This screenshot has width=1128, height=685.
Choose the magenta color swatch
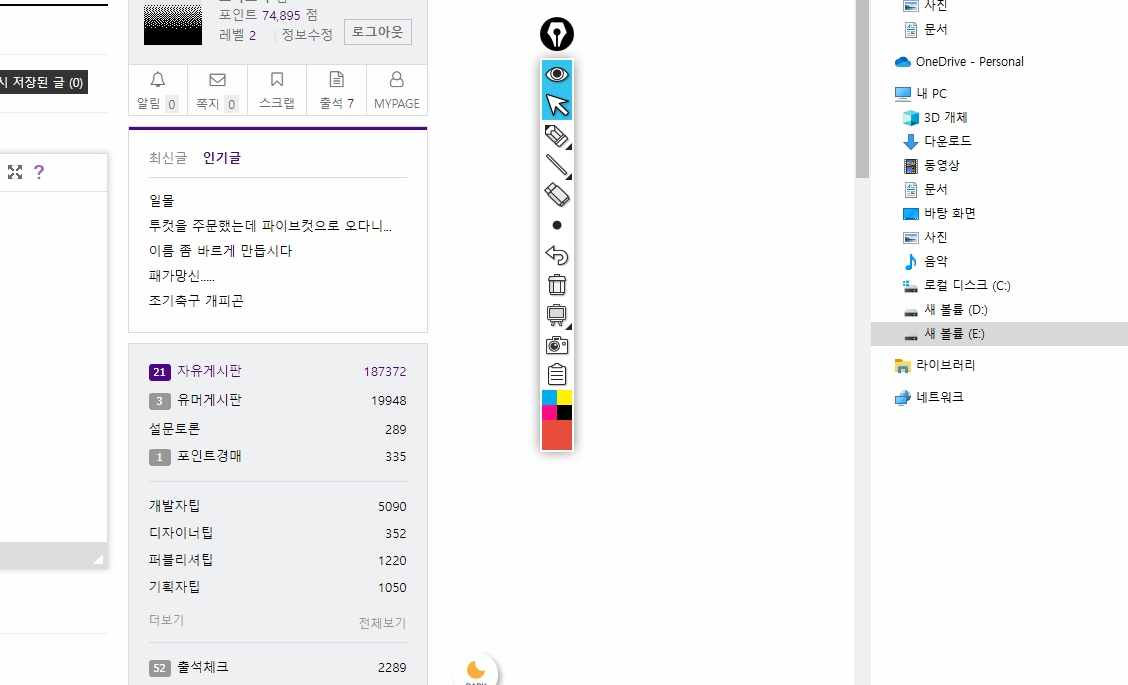[549, 412]
